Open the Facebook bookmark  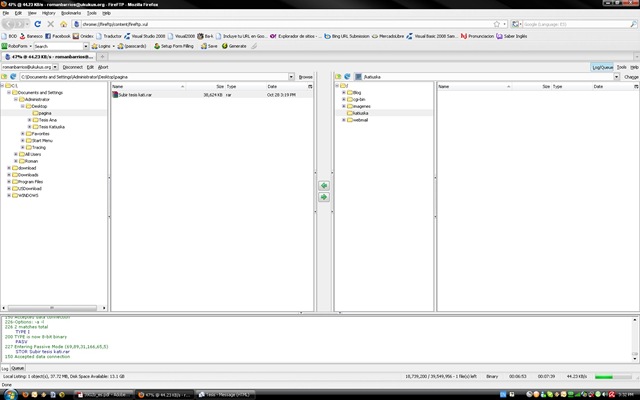pyautogui.click(x=58, y=36)
